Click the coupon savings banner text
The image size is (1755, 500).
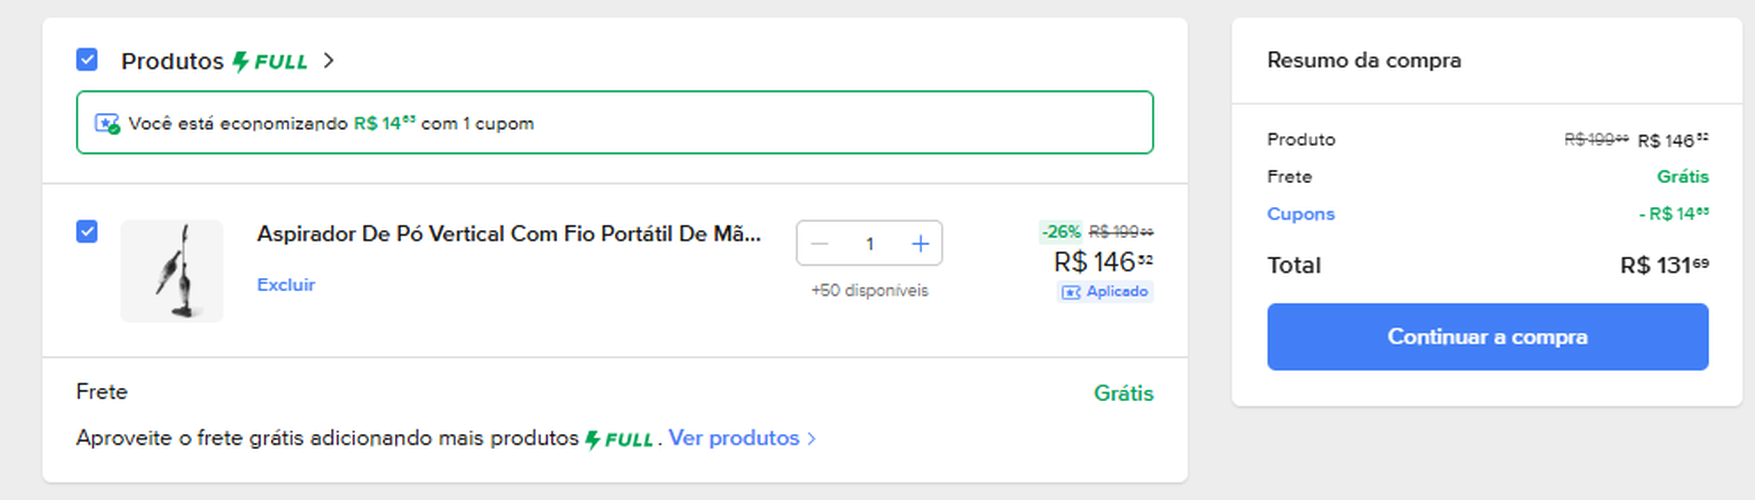tap(330, 124)
